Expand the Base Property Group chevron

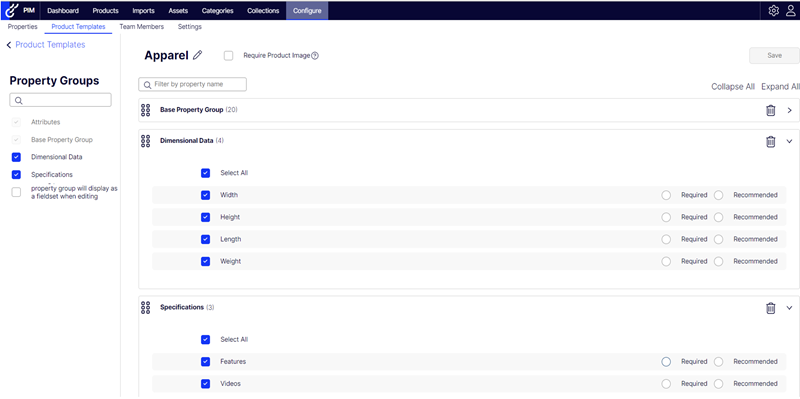point(789,110)
